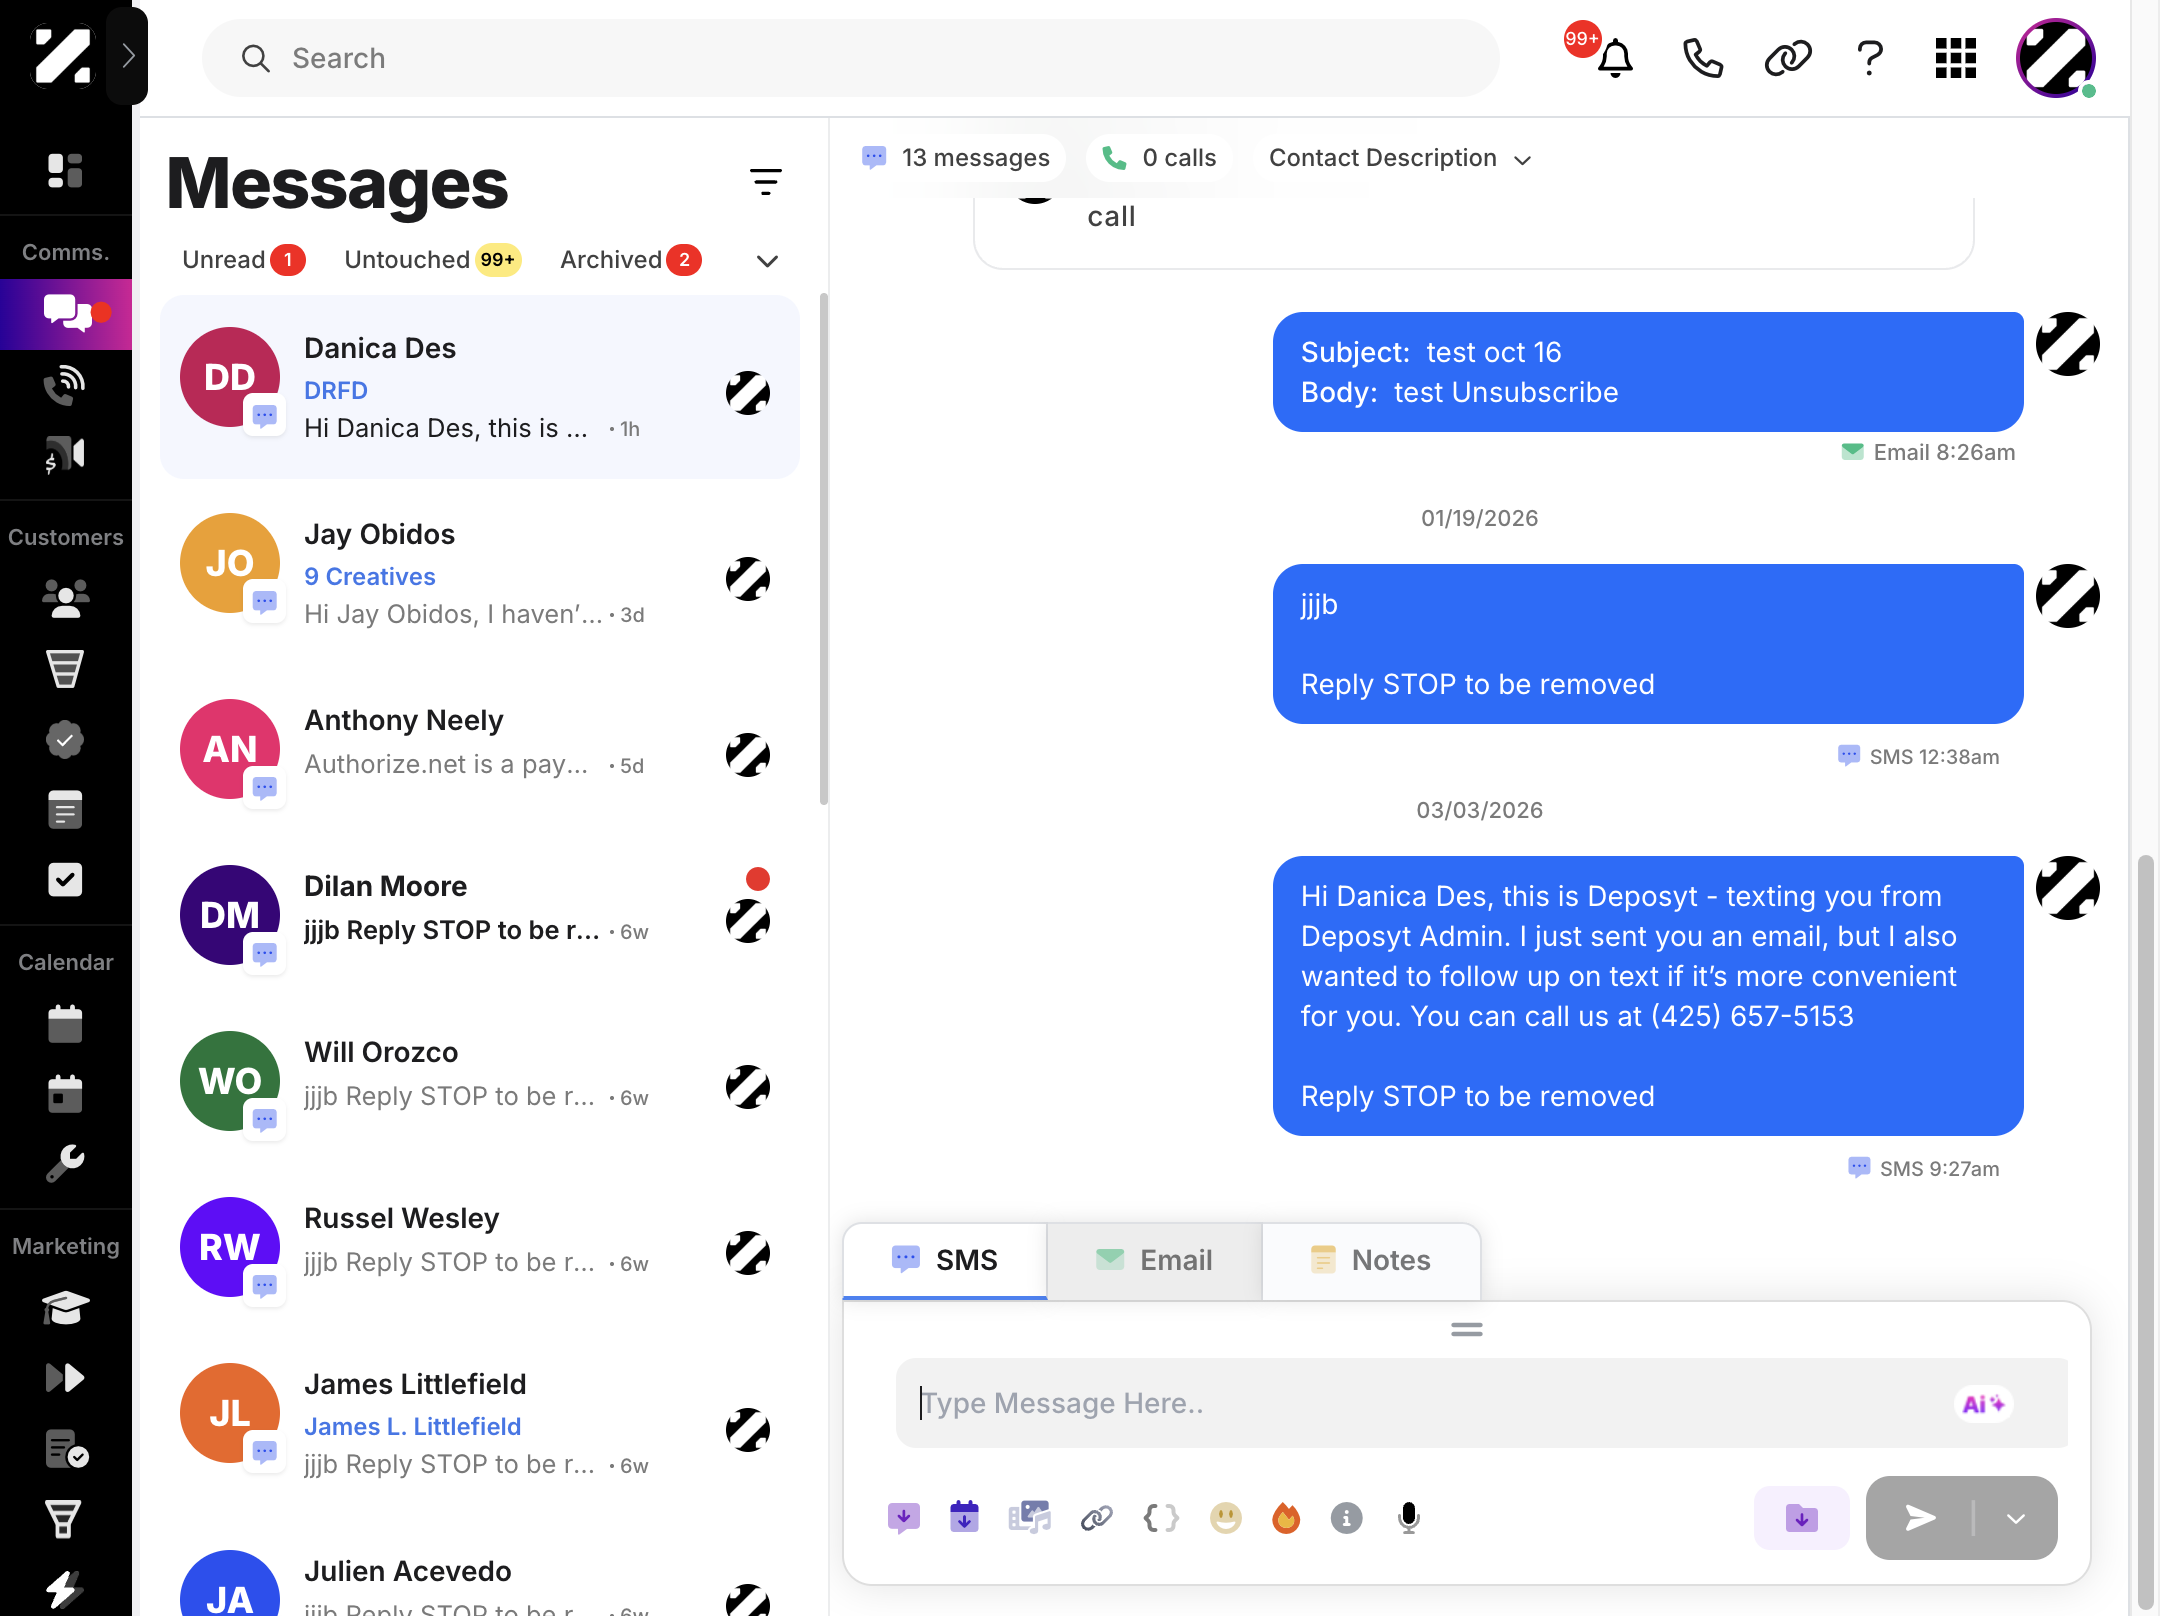The height and width of the screenshot is (1616, 2160).
Task: Open the profile avatar menu
Action: click(2055, 58)
